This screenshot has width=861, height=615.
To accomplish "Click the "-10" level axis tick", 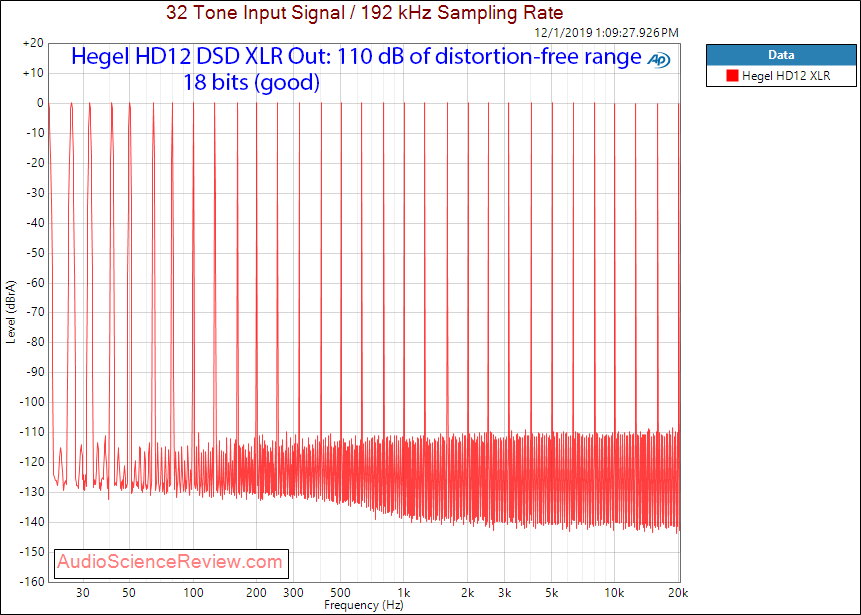I will pos(33,133).
